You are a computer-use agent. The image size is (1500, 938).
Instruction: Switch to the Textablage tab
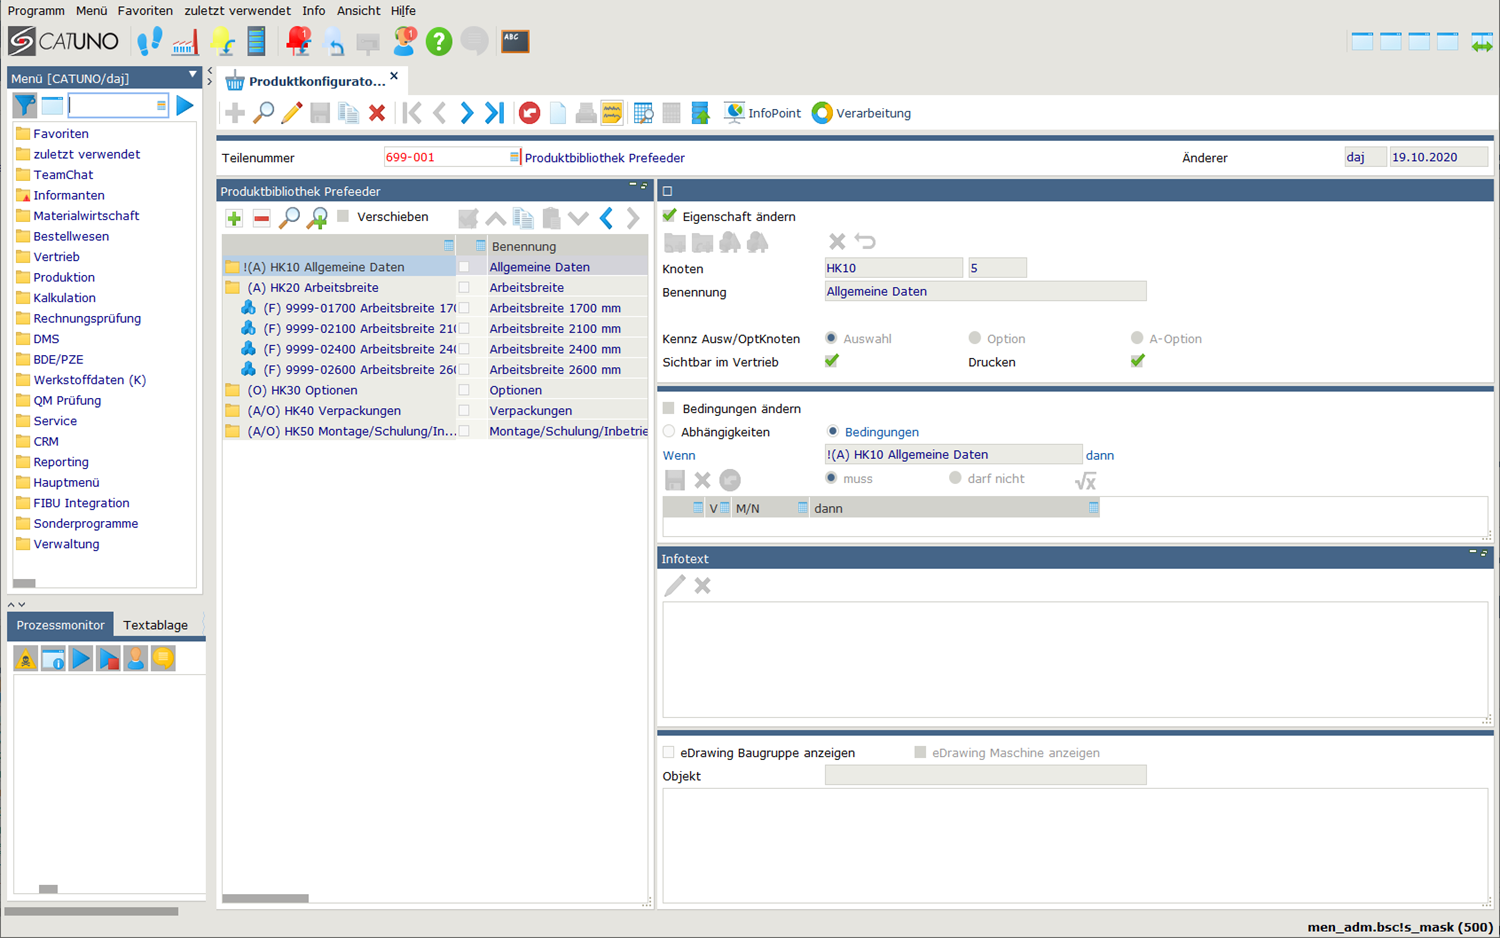[x=155, y=625]
